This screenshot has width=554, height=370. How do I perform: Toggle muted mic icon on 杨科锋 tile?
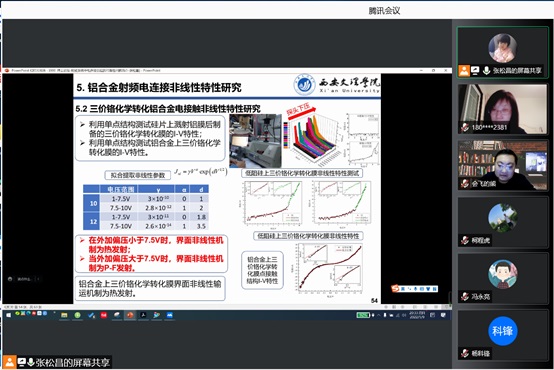[x=465, y=353]
